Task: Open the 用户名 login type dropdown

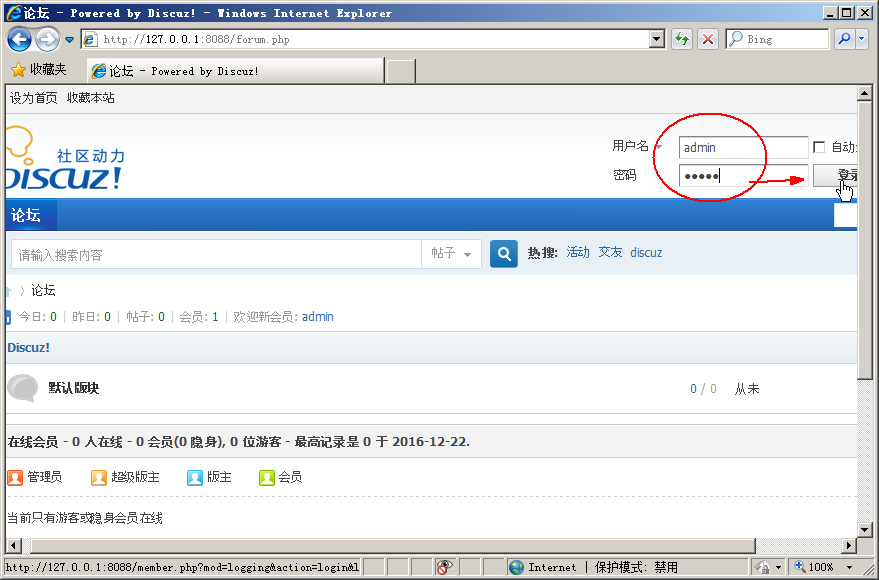Action: 659,147
